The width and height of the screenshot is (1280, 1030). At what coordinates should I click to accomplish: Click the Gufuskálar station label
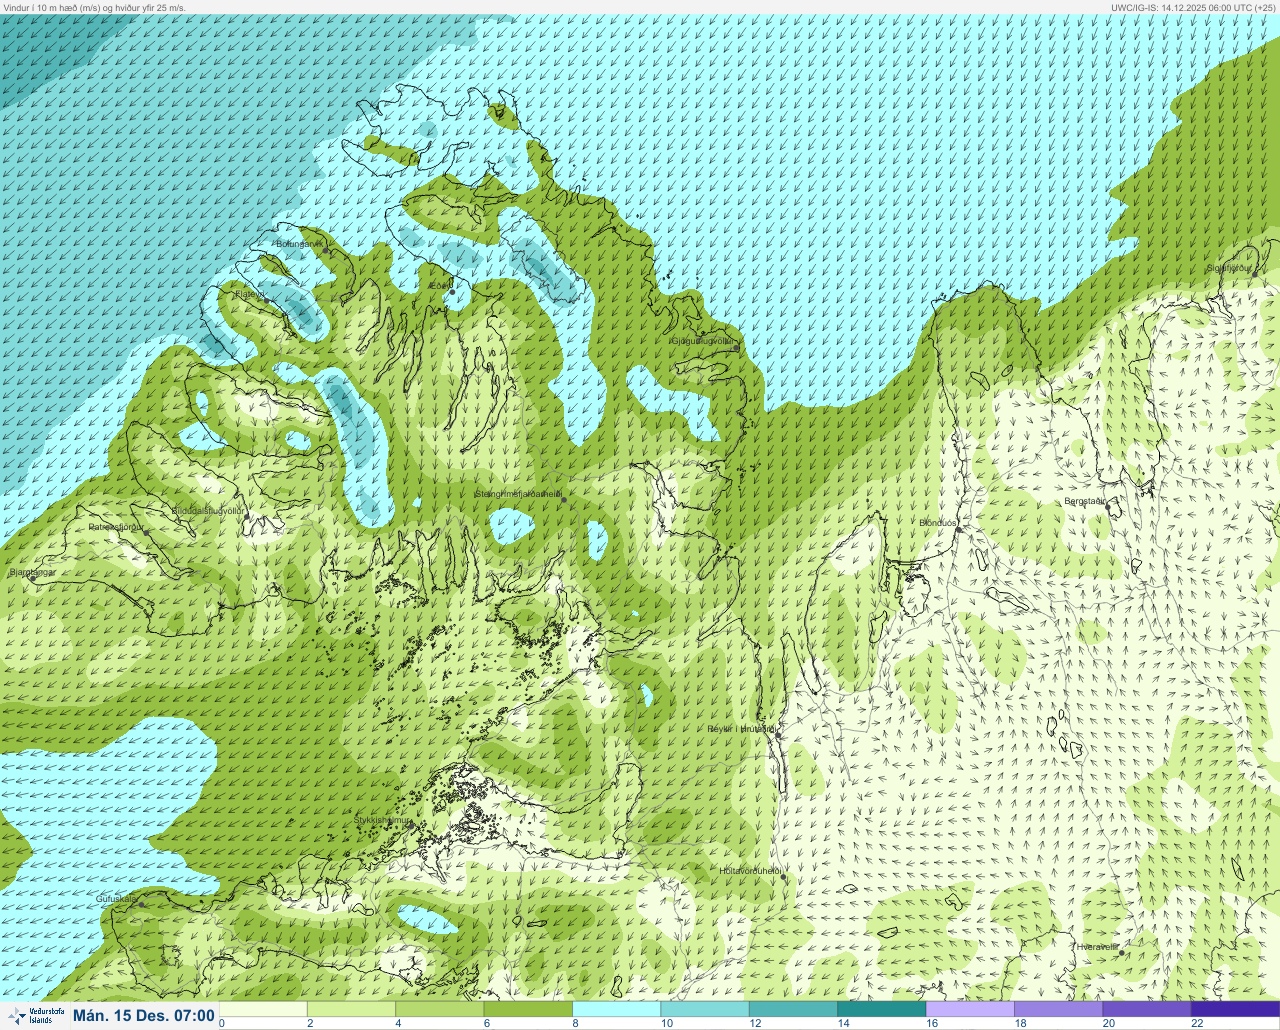pyautogui.click(x=116, y=899)
